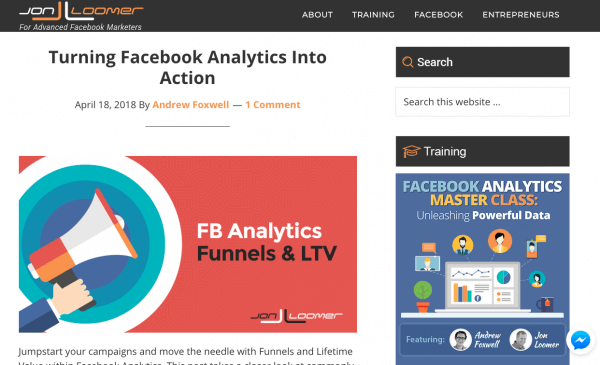This screenshot has width=600, height=365.
Task: Click Jon Loomer's avatar in the banner
Action: pyautogui.click(x=520, y=340)
